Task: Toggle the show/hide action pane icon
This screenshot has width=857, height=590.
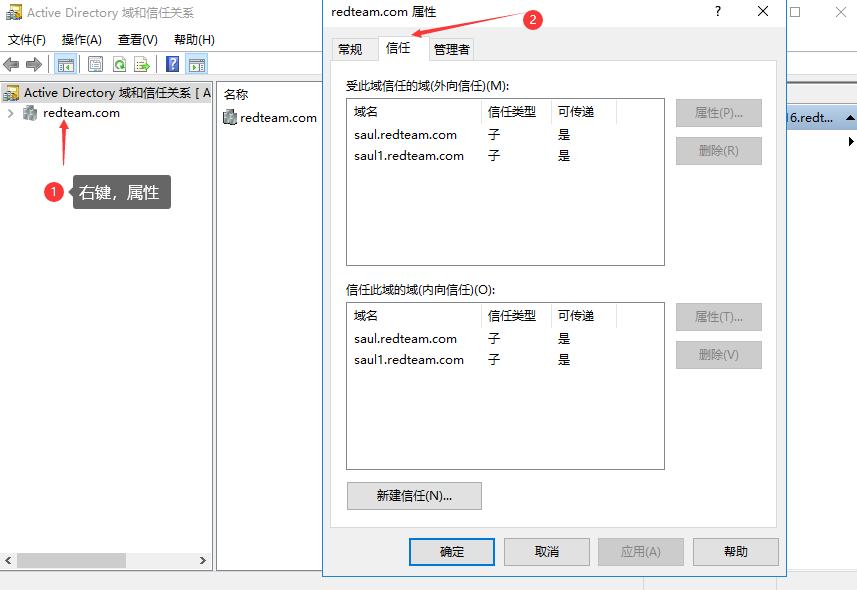Action: tap(197, 65)
